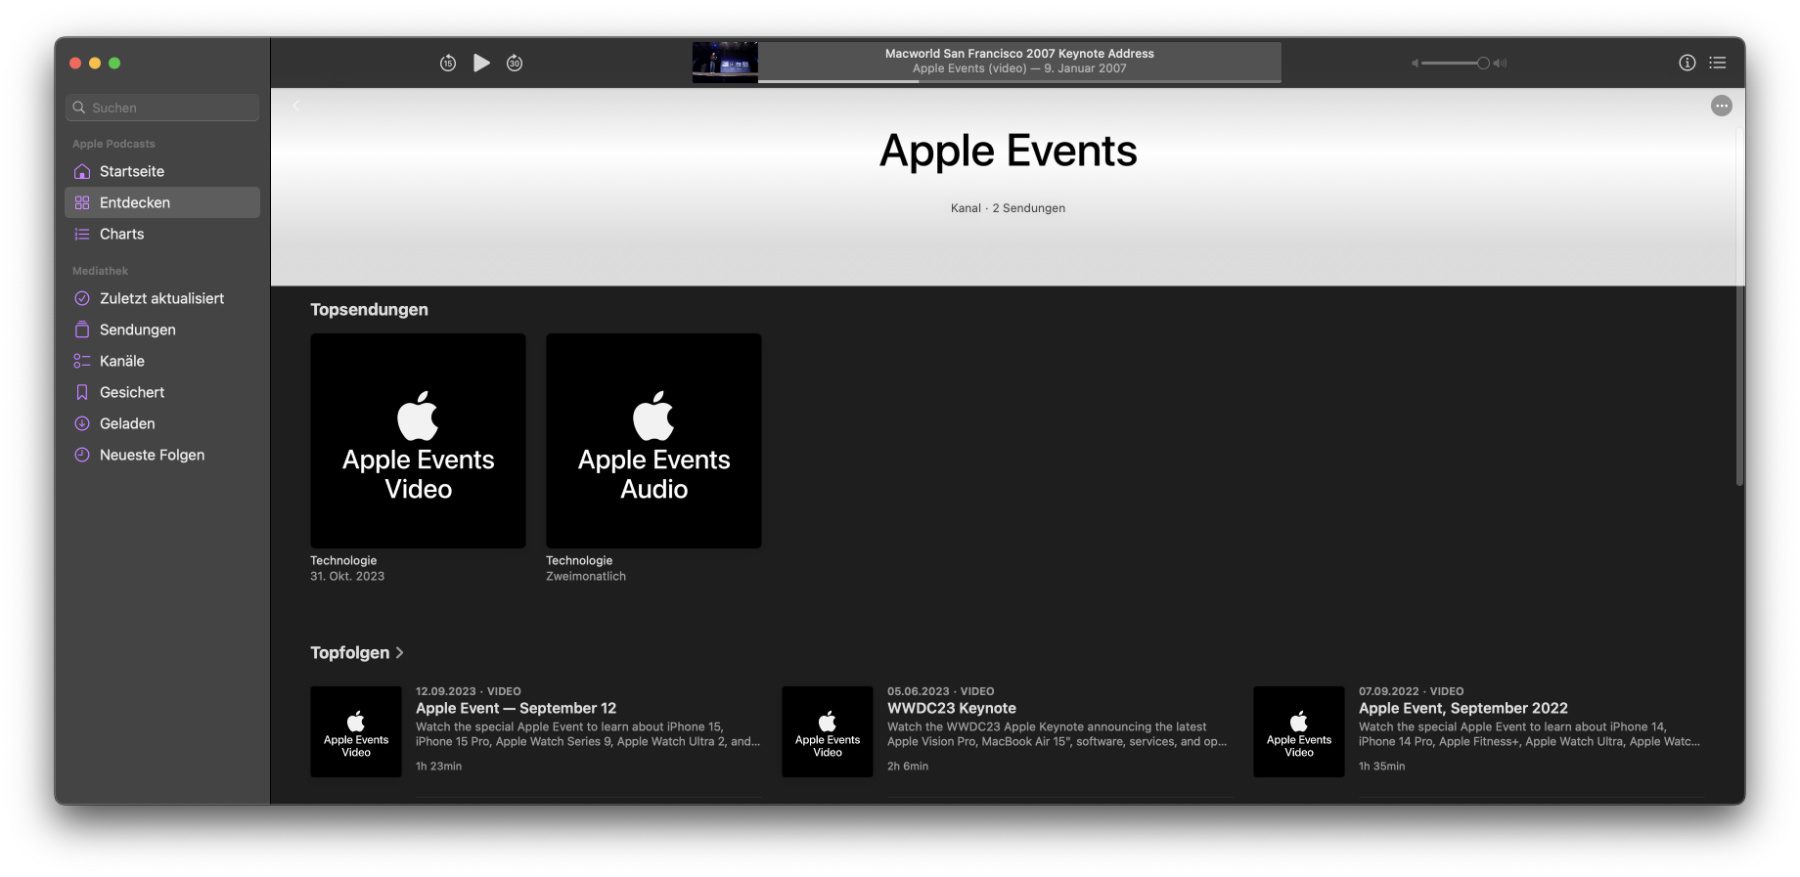Image resolution: width=1800 pixels, height=877 pixels.
Task: Open Startseite in the sidebar
Action: (x=132, y=171)
